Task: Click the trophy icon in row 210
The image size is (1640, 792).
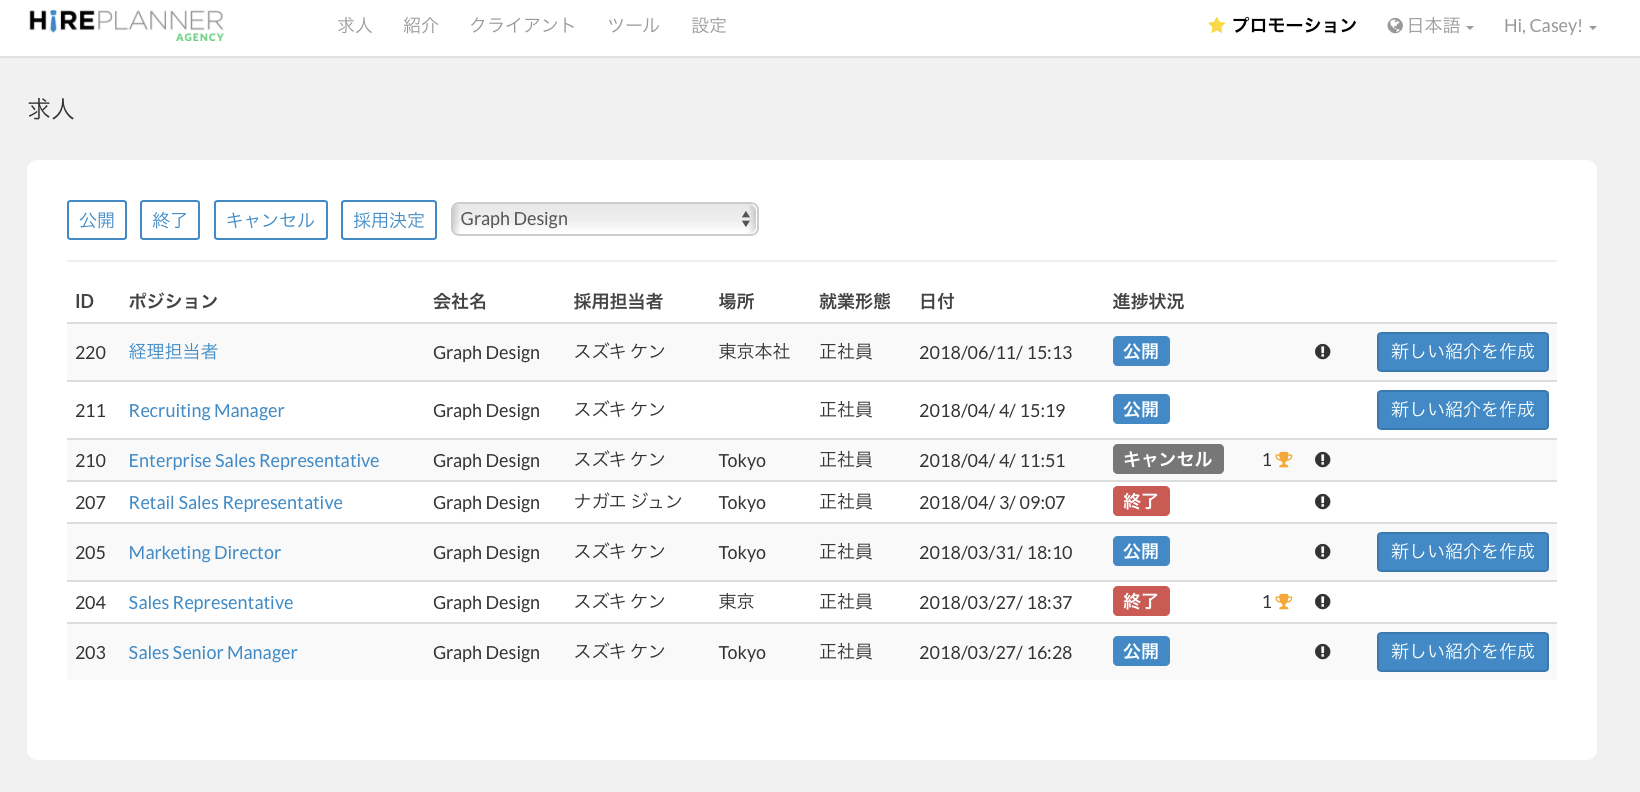Action: (1284, 460)
